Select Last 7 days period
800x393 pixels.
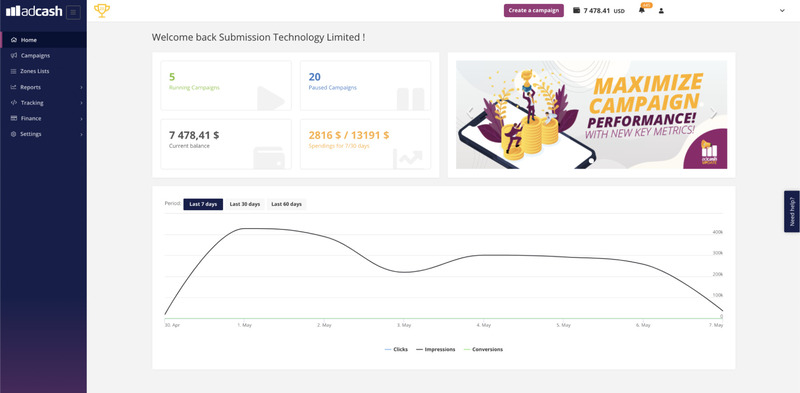203,204
